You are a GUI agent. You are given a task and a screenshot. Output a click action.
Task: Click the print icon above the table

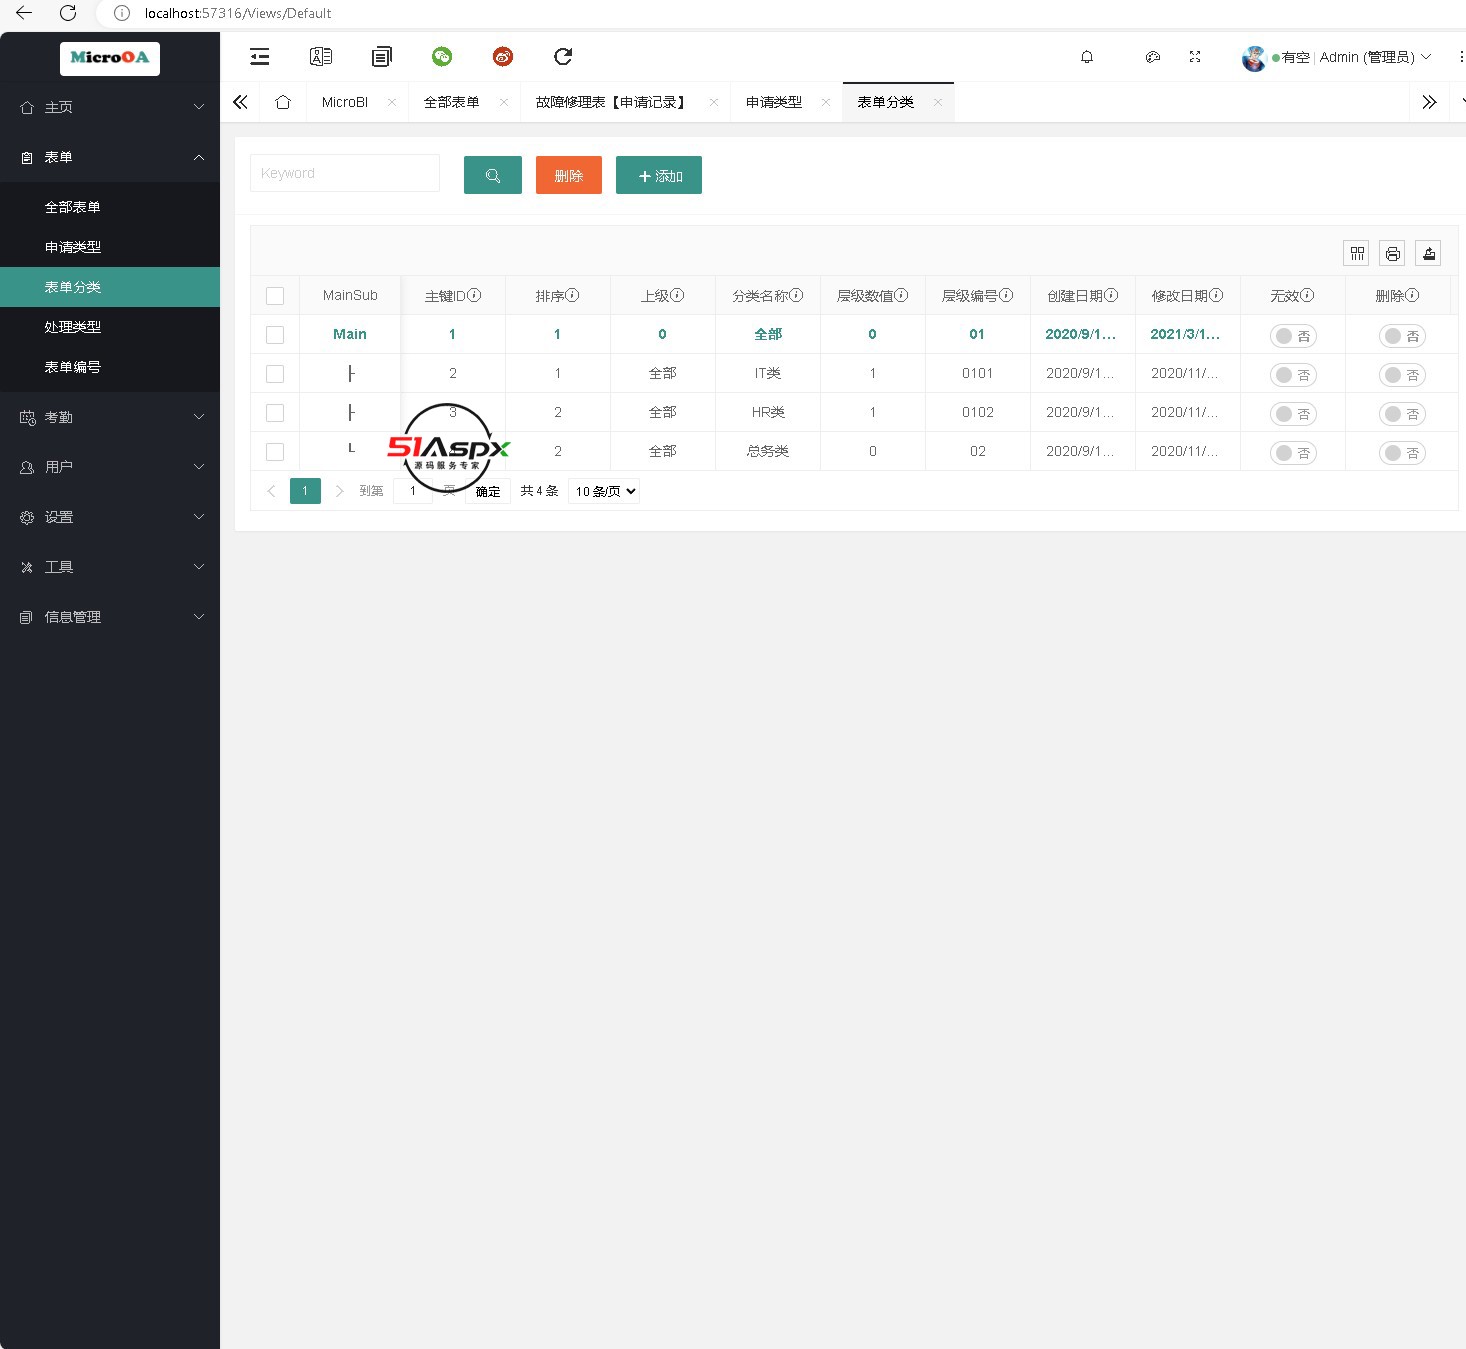(x=1392, y=254)
